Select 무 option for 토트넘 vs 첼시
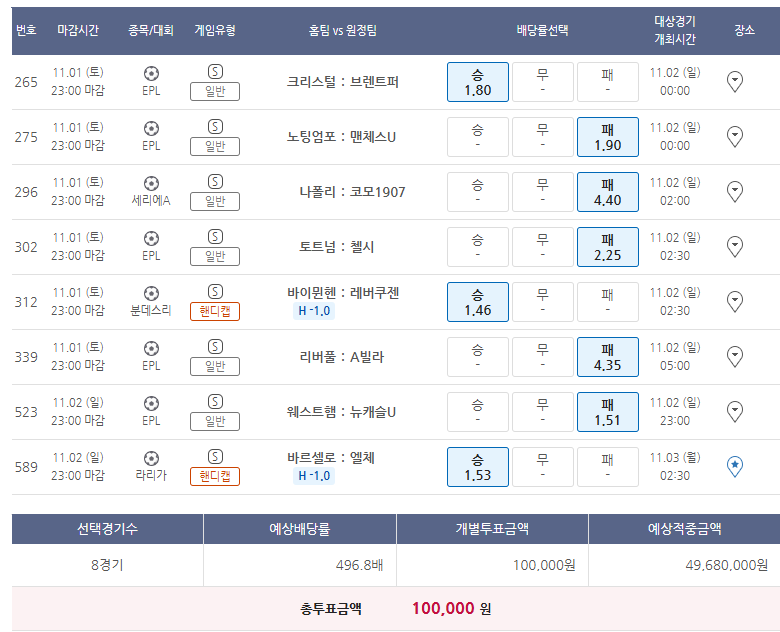780x632 pixels. 543,247
